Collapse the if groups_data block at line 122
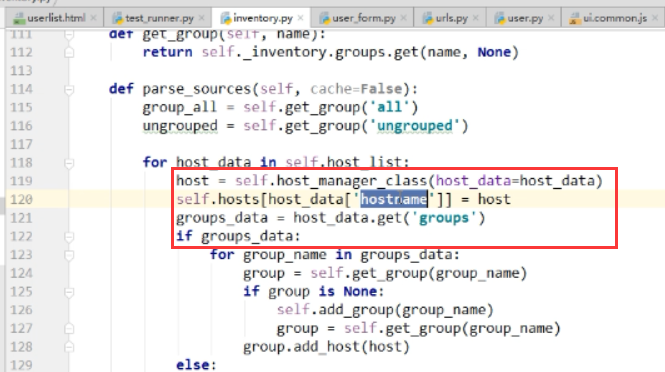Screen dimensions: 665x372 coord(69,237)
